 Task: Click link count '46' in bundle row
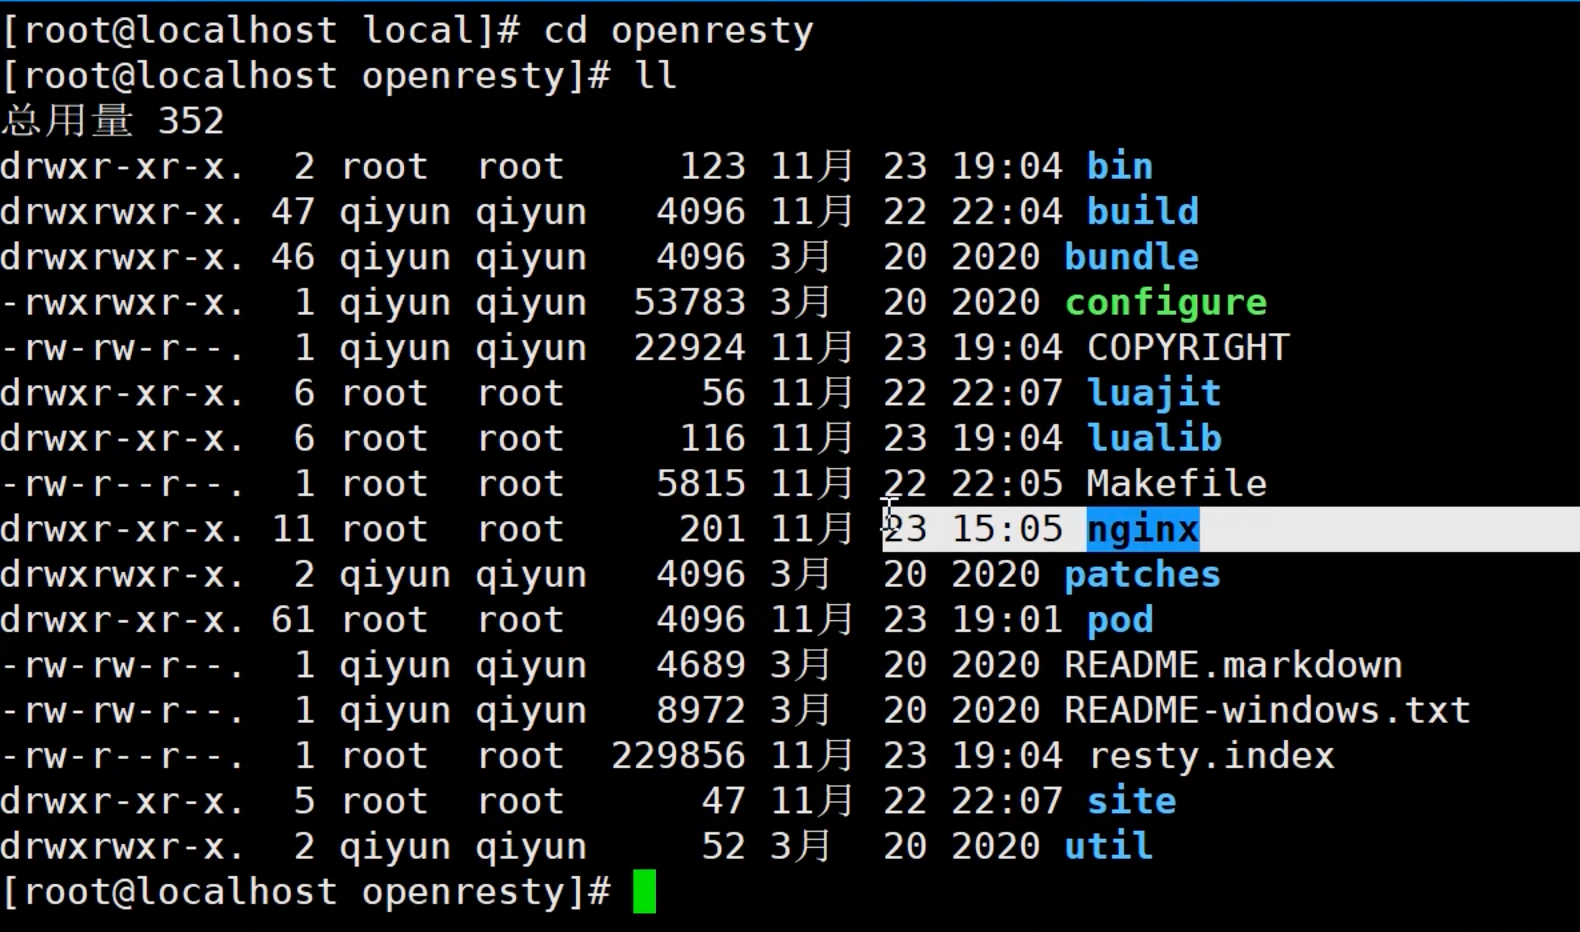[x=293, y=257]
